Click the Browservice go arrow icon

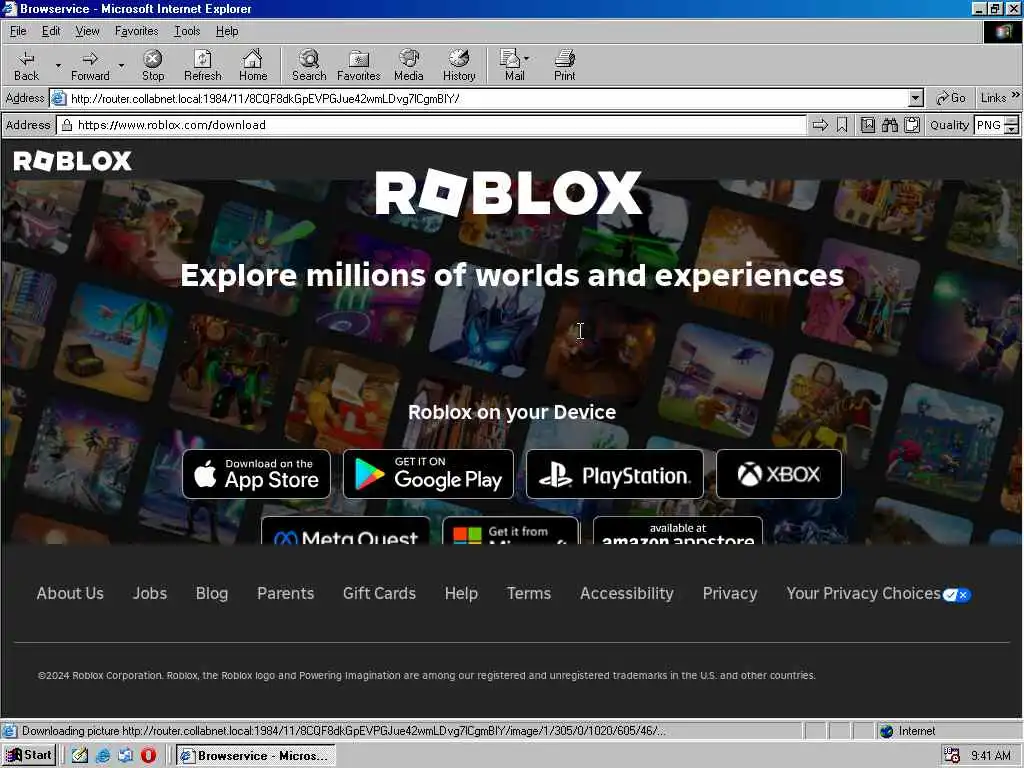[820, 125]
